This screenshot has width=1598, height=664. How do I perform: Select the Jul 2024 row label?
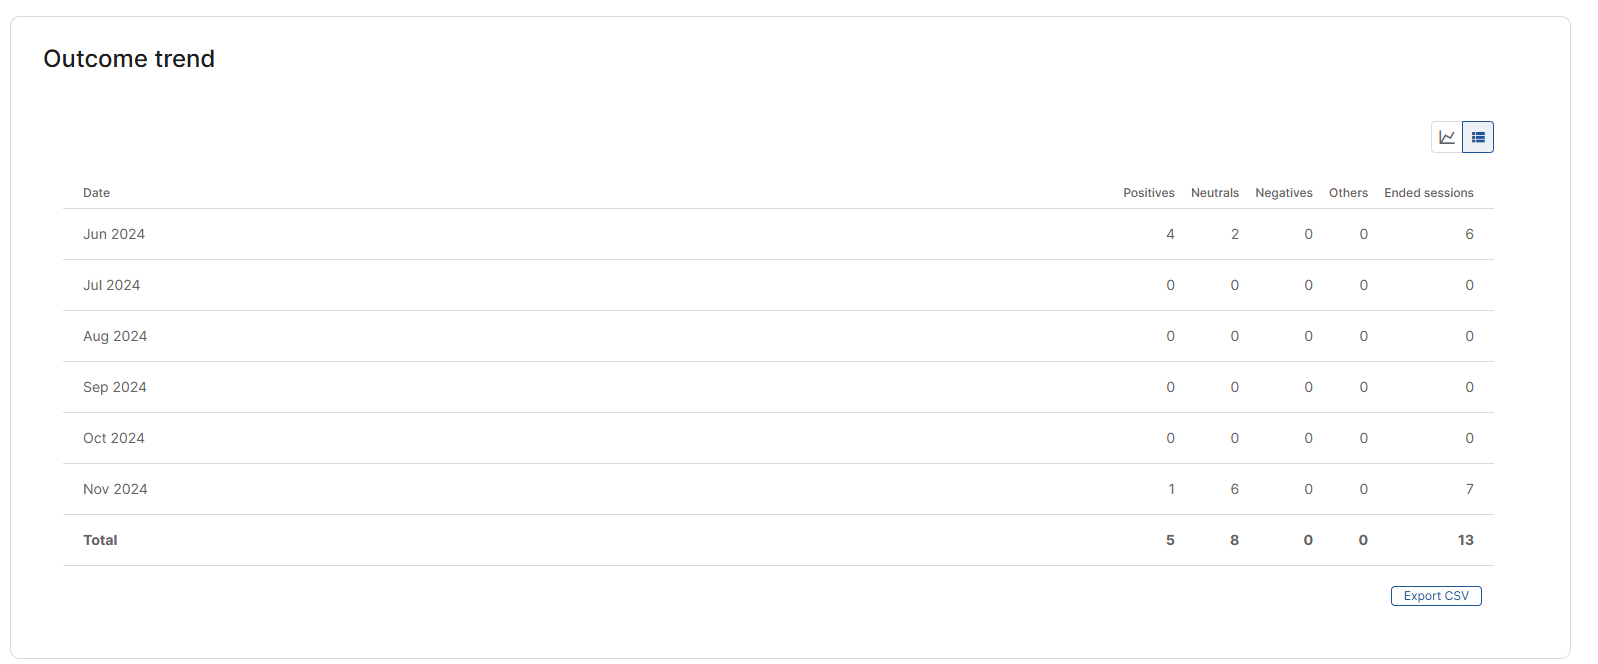tap(111, 285)
